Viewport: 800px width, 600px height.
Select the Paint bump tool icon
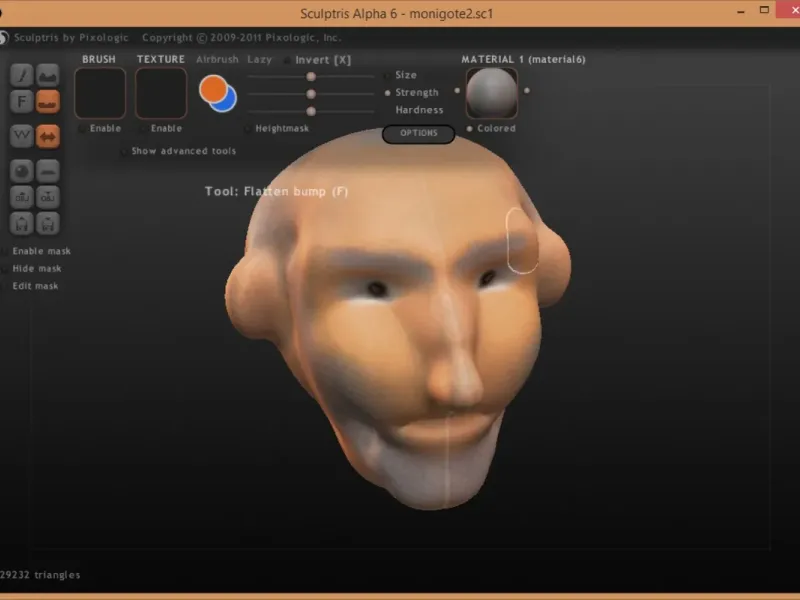coord(47,75)
